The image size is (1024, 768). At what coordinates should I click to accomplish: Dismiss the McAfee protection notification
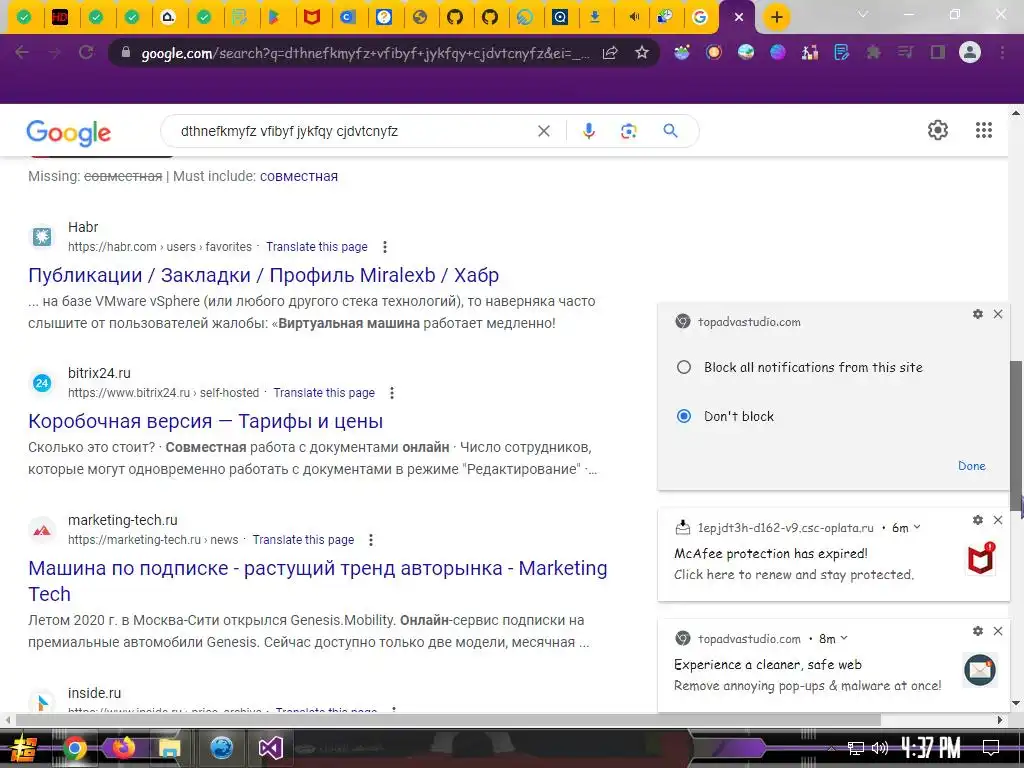(998, 520)
